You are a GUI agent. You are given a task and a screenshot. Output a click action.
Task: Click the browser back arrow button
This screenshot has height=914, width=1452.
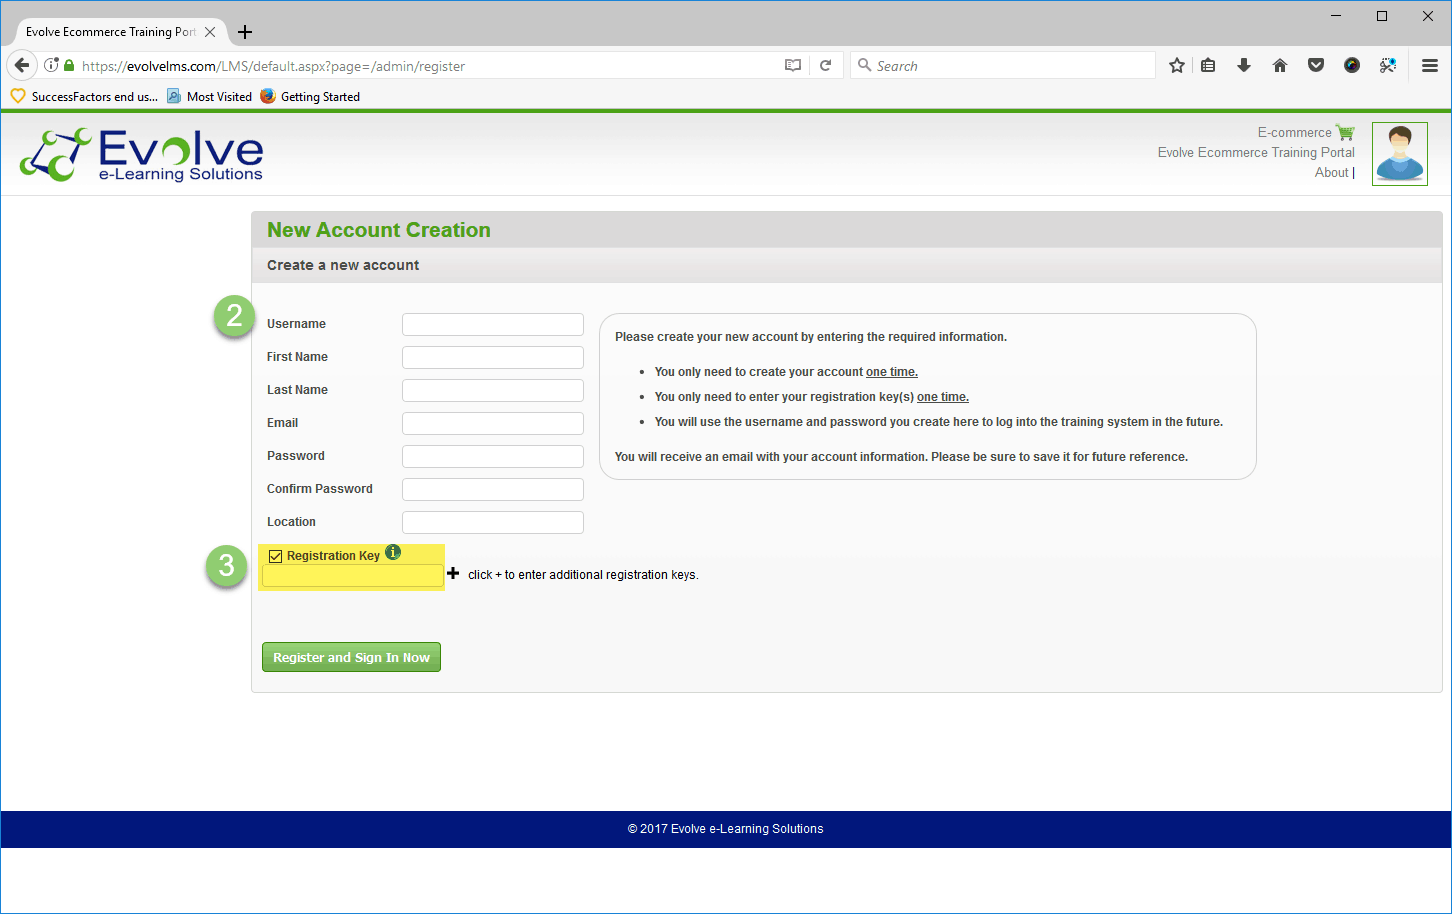pos(22,66)
